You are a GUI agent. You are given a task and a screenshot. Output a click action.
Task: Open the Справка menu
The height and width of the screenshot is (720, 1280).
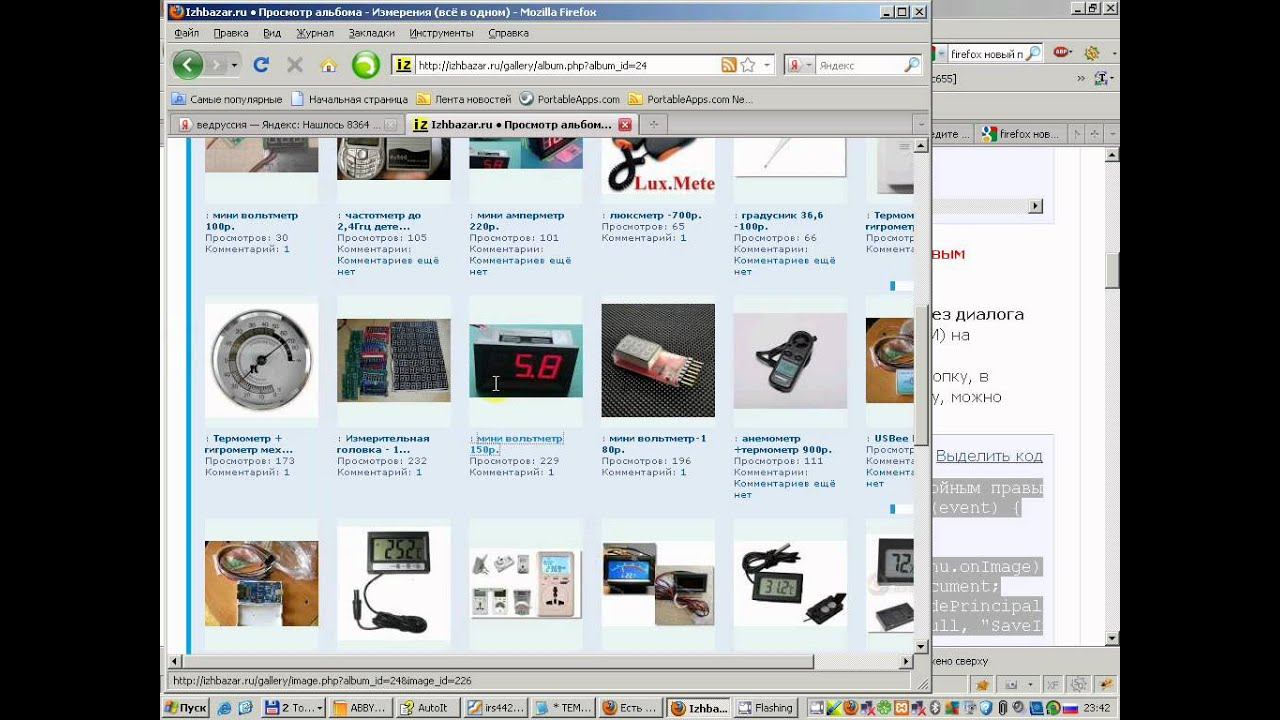pos(508,33)
